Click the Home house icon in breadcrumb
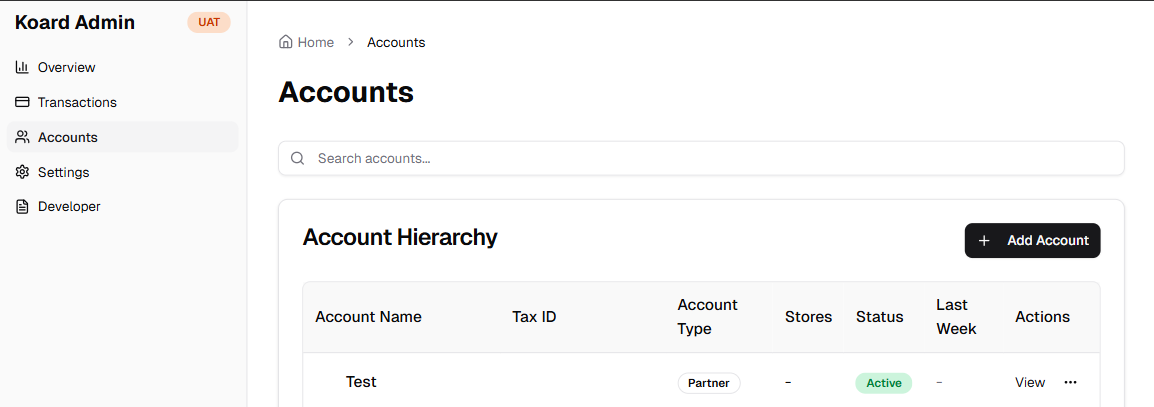Viewport: 1154px width, 407px height. pyautogui.click(x=286, y=42)
